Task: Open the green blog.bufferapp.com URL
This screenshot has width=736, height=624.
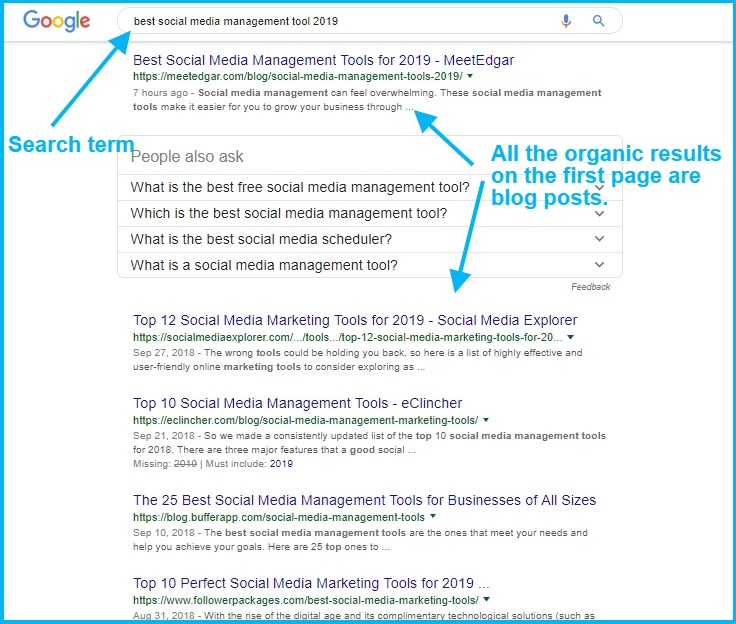Action: 279,517
